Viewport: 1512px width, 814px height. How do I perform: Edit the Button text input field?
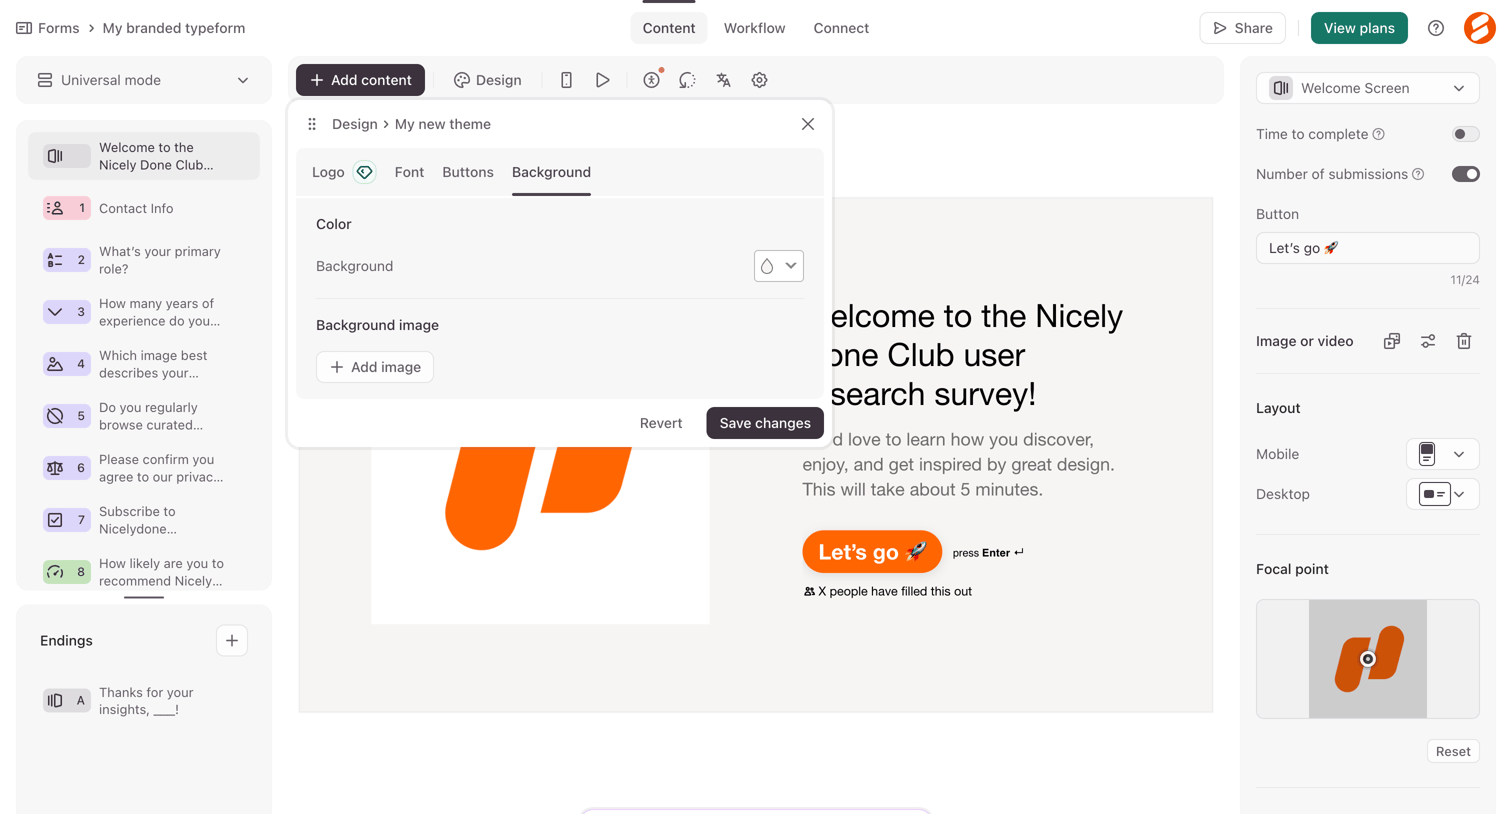1367,248
